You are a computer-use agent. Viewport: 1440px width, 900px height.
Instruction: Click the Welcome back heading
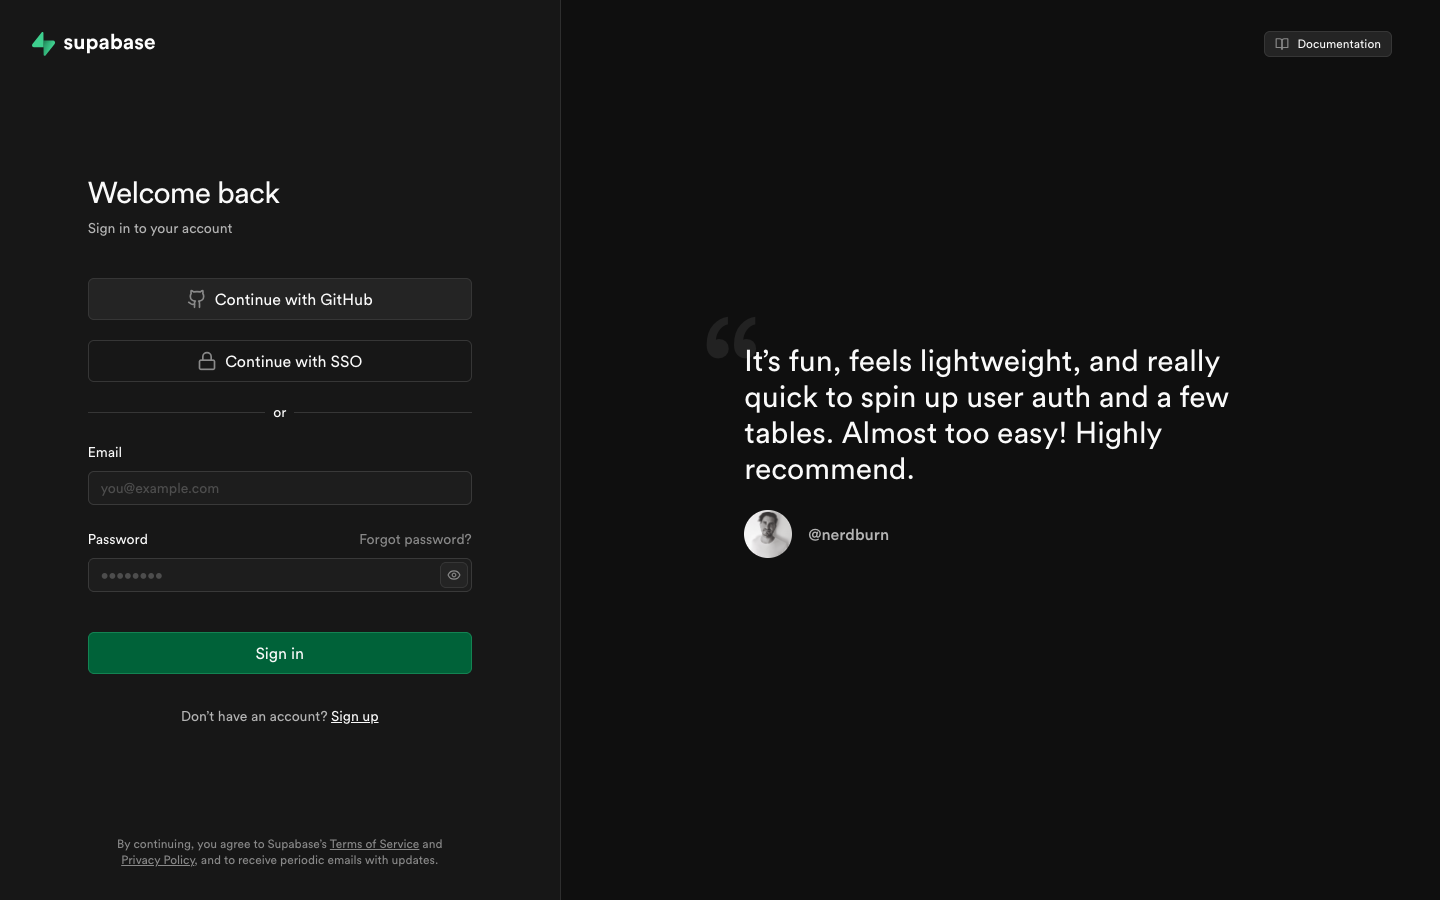(184, 193)
